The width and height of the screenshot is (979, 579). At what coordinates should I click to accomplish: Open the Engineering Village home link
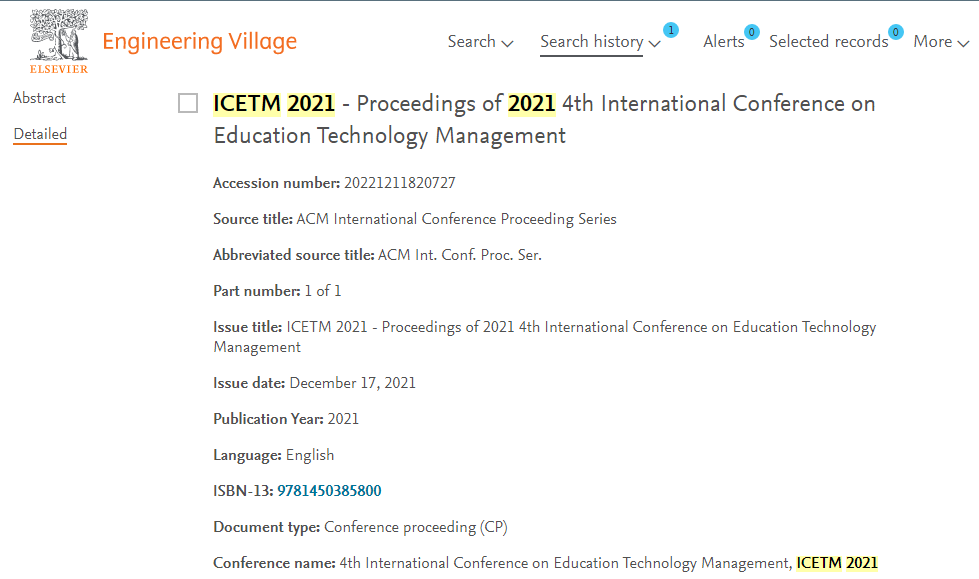[x=199, y=41]
